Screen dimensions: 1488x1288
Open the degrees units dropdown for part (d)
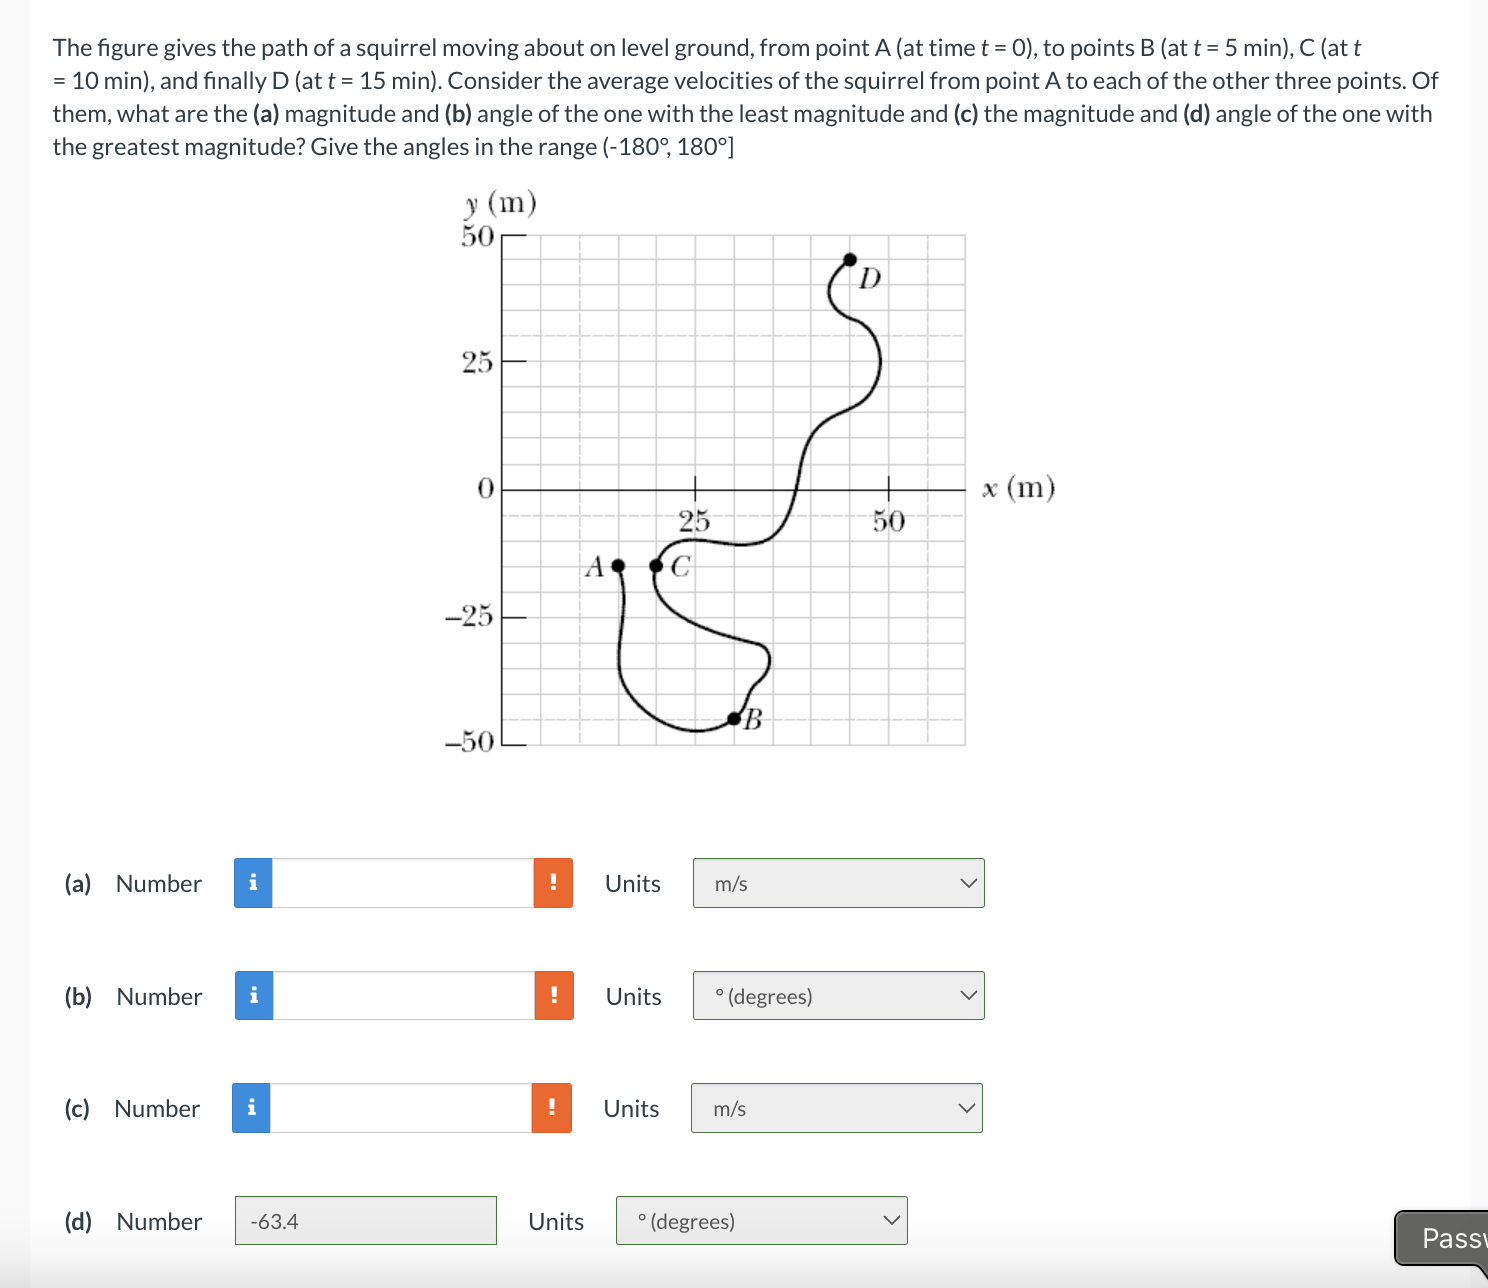coord(761,1221)
